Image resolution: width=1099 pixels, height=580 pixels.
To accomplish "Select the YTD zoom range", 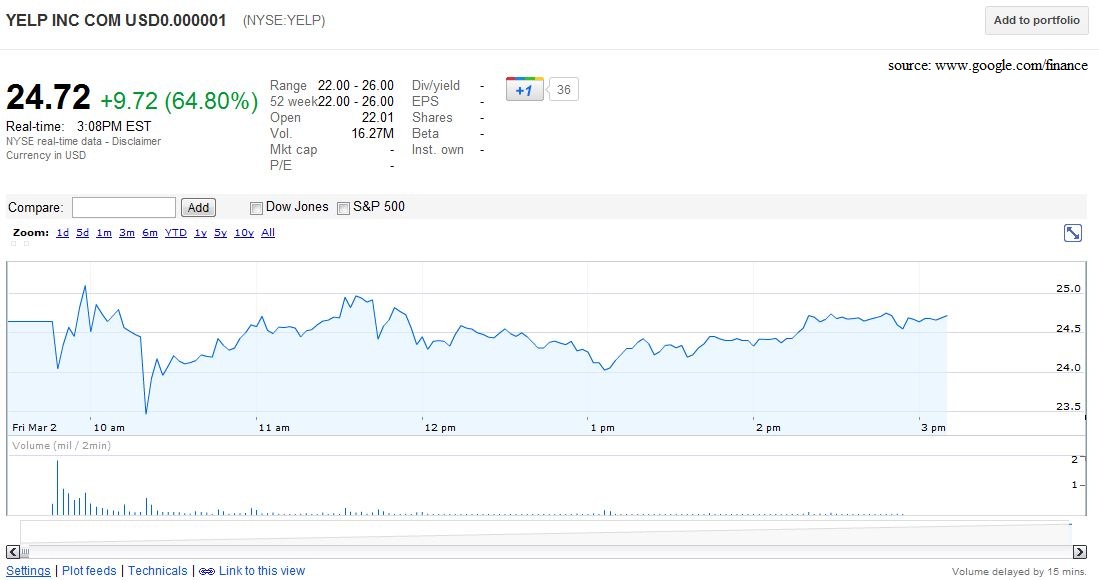I will [175, 233].
